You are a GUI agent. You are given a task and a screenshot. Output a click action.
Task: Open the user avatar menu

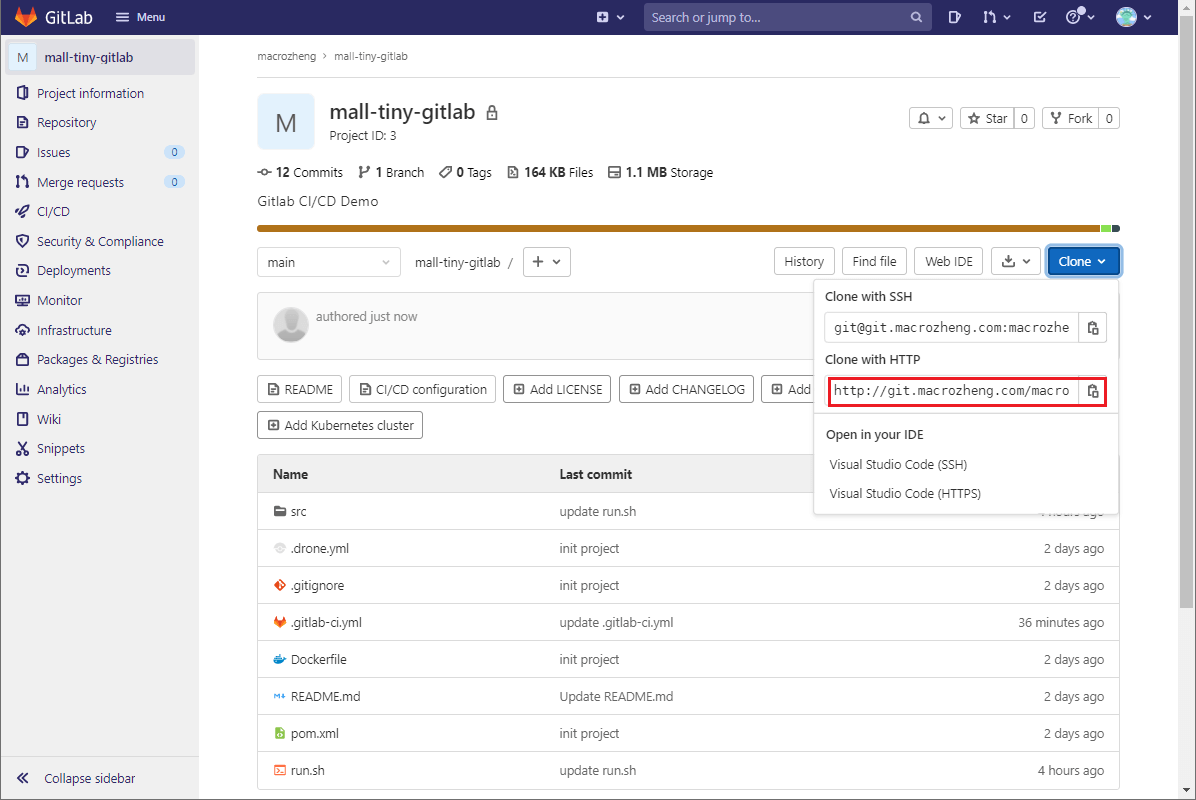pyautogui.click(x=1133, y=17)
